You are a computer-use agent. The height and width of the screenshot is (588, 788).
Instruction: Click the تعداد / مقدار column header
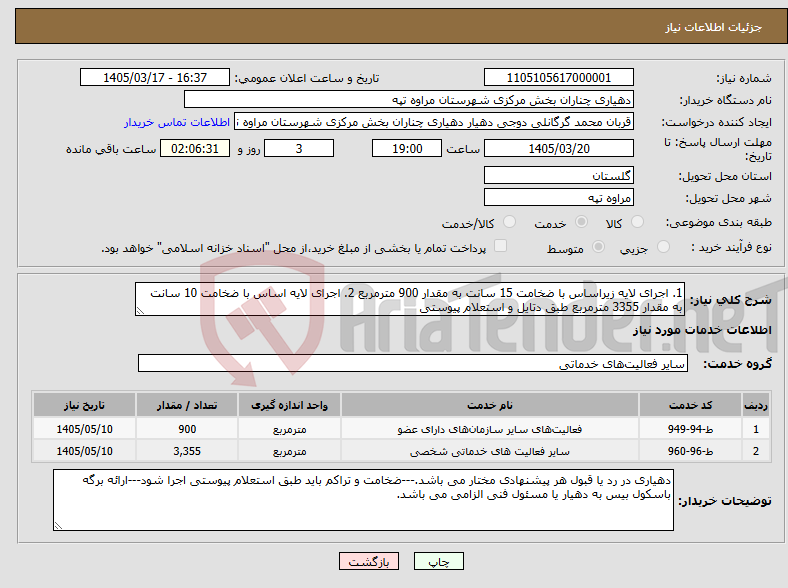187,405
